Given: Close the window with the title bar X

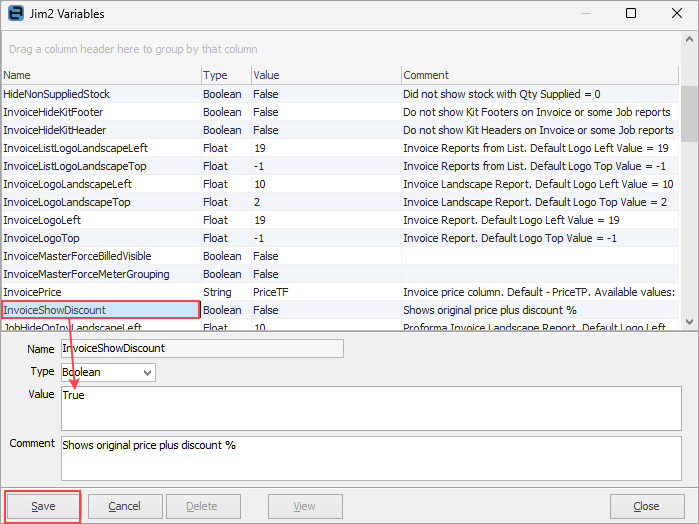Looking at the screenshot, I should 676,14.
